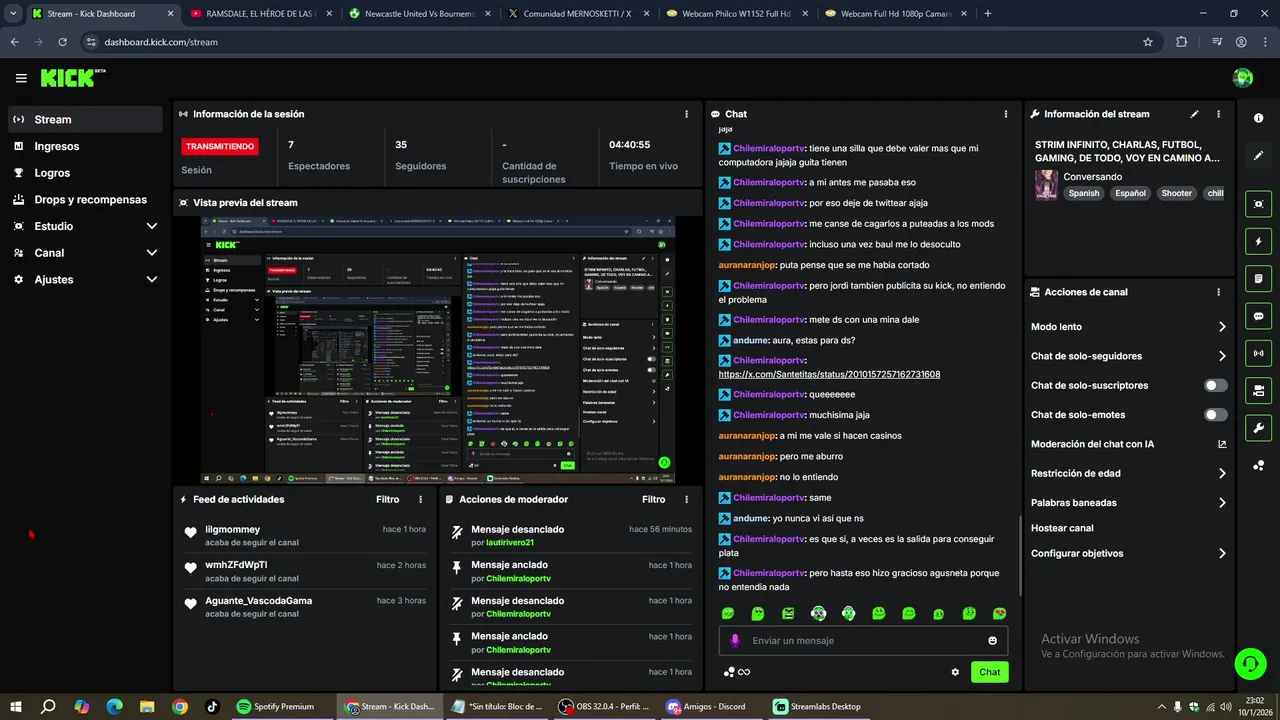This screenshot has height=720, width=1280.
Task: Open Spotify Premium from the taskbar
Action: point(275,706)
